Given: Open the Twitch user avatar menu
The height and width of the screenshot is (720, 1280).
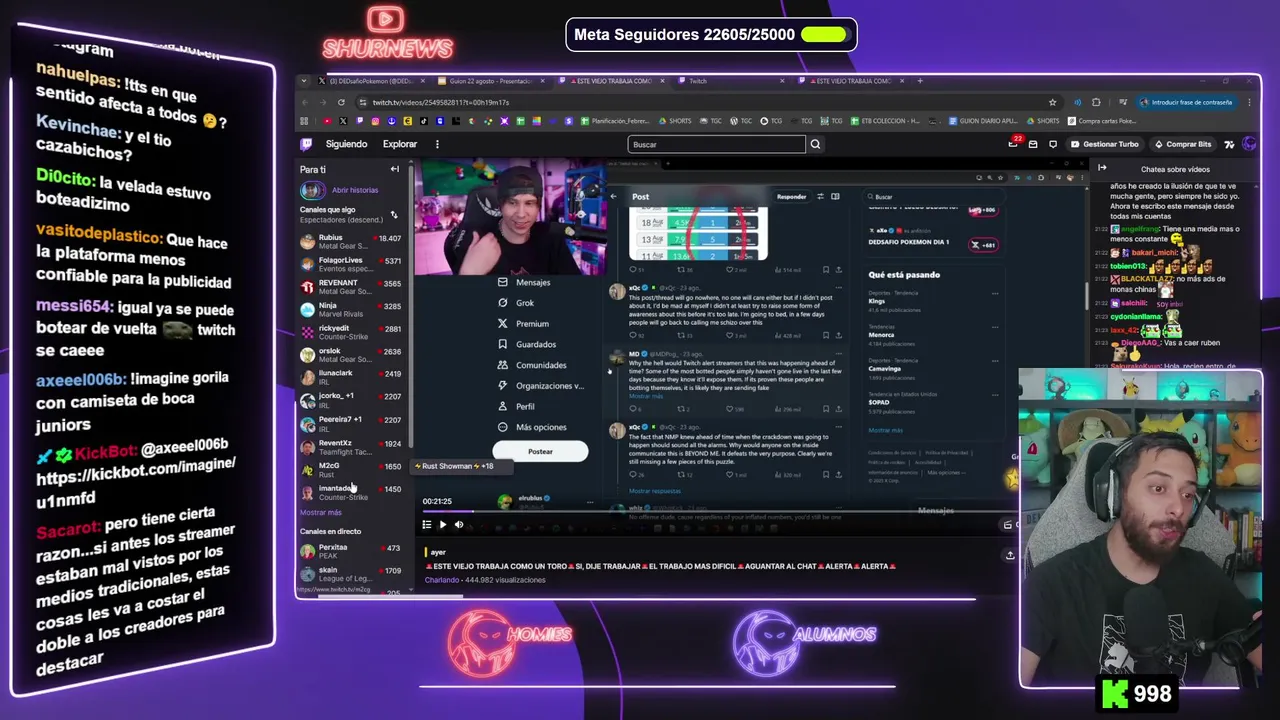Looking at the screenshot, I should pyautogui.click(x=1249, y=144).
